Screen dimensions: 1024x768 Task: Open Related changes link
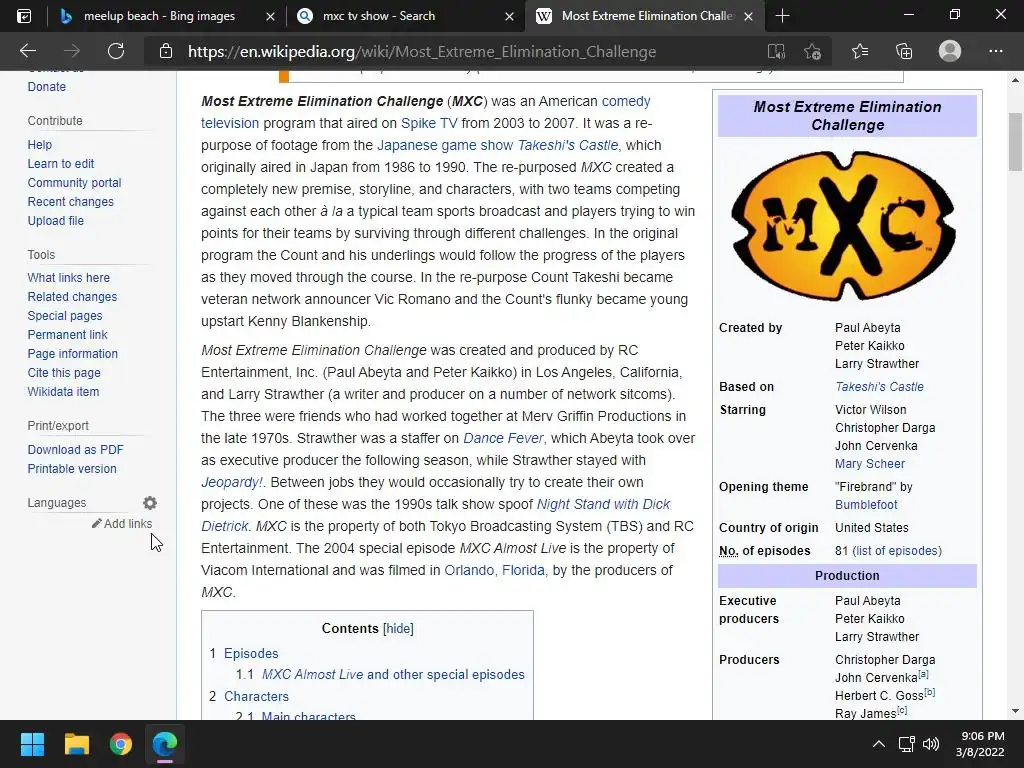click(72, 296)
